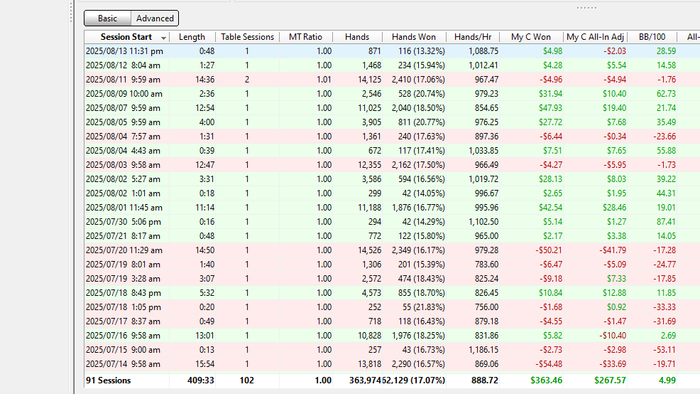
Task: Switch to the Basic view tab
Action: click(x=108, y=18)
